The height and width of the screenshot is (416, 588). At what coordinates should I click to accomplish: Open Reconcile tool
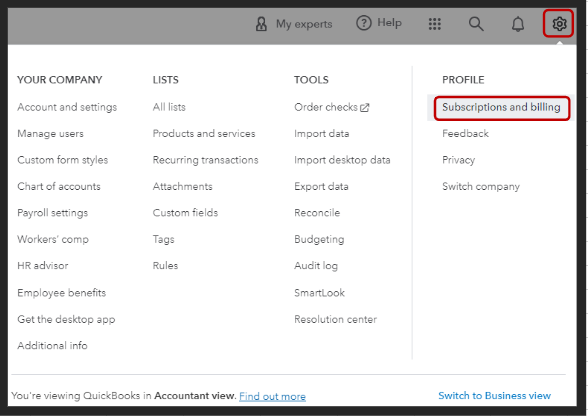point(317,213)
